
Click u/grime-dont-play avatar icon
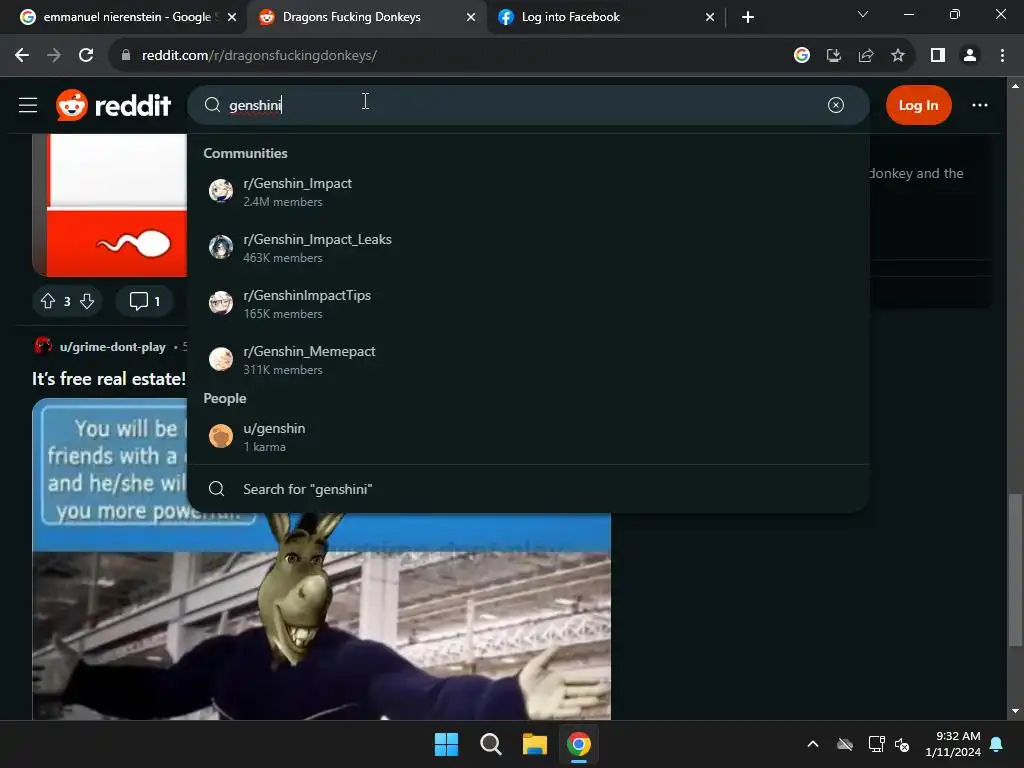(43, 345)
